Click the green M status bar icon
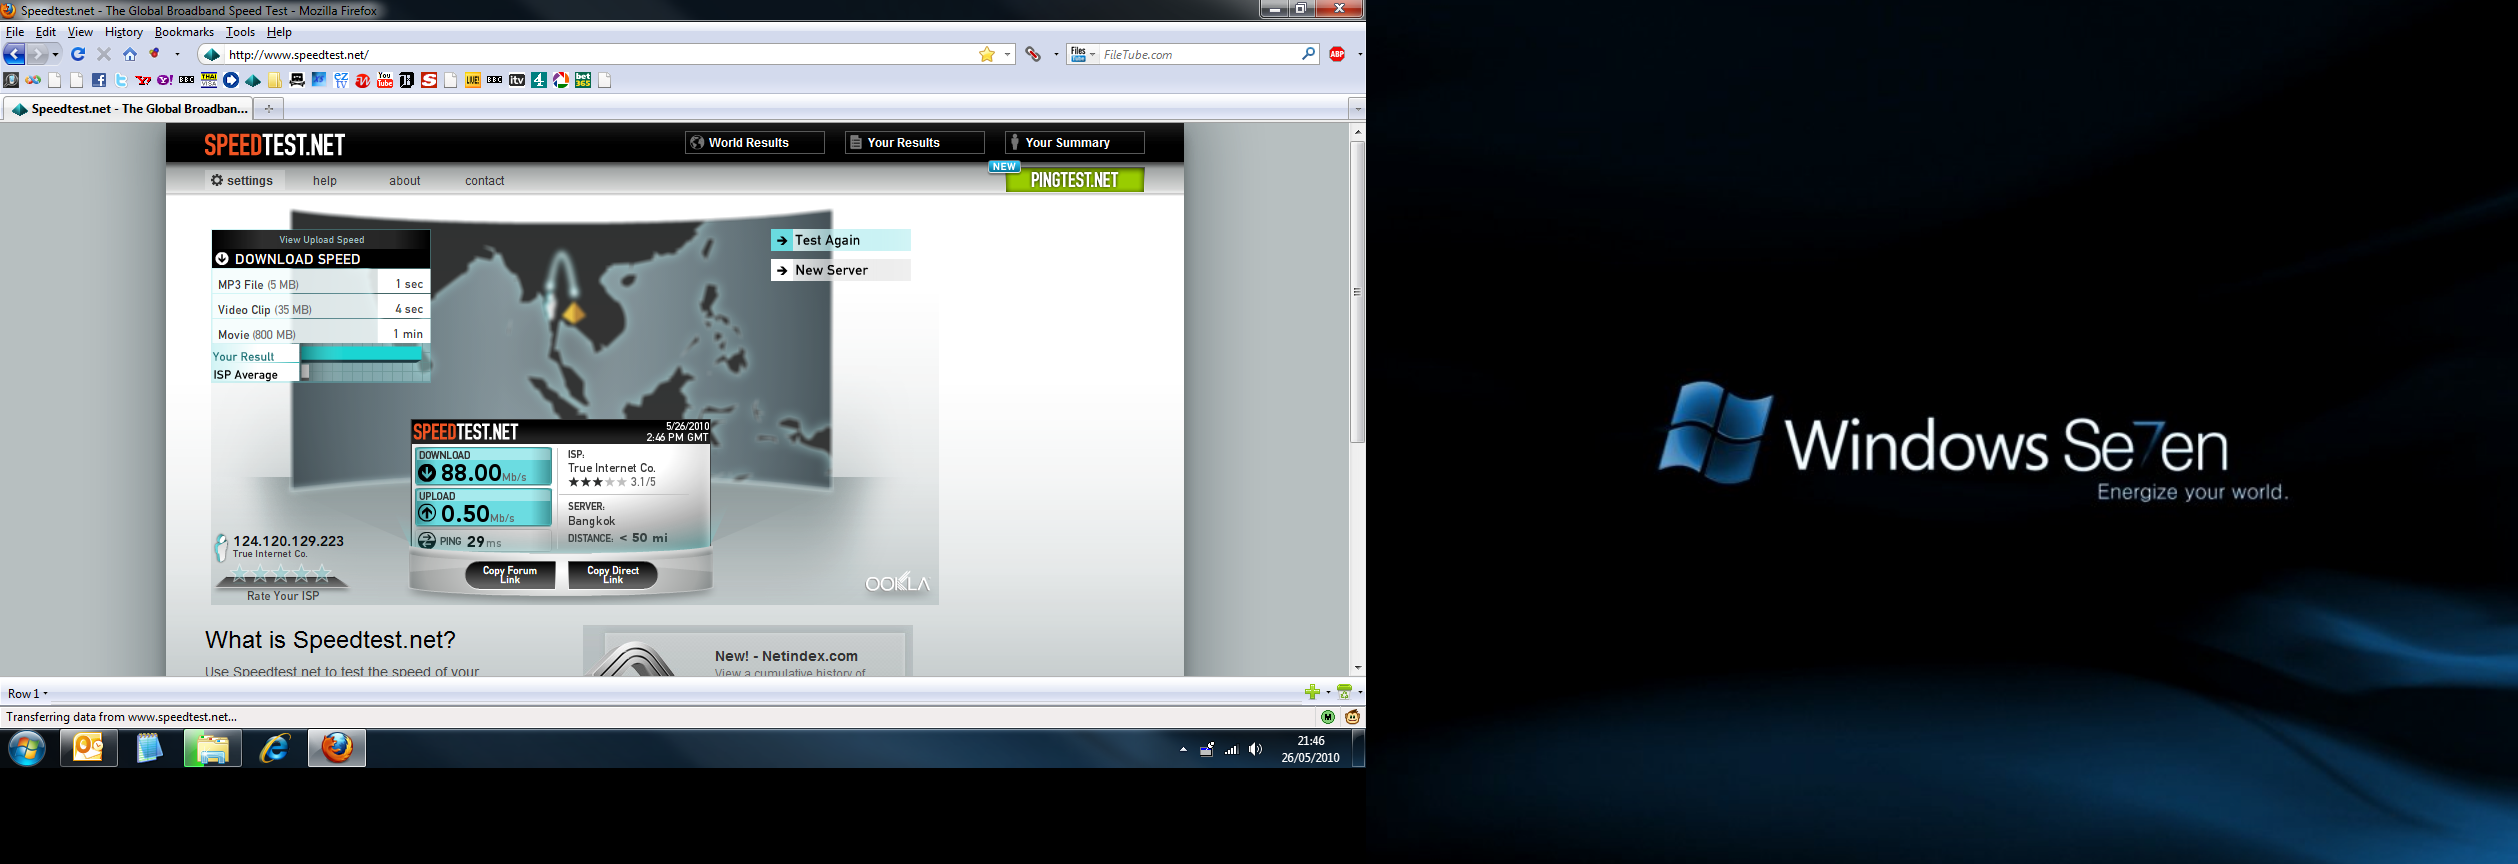 tap(1328, 717)
